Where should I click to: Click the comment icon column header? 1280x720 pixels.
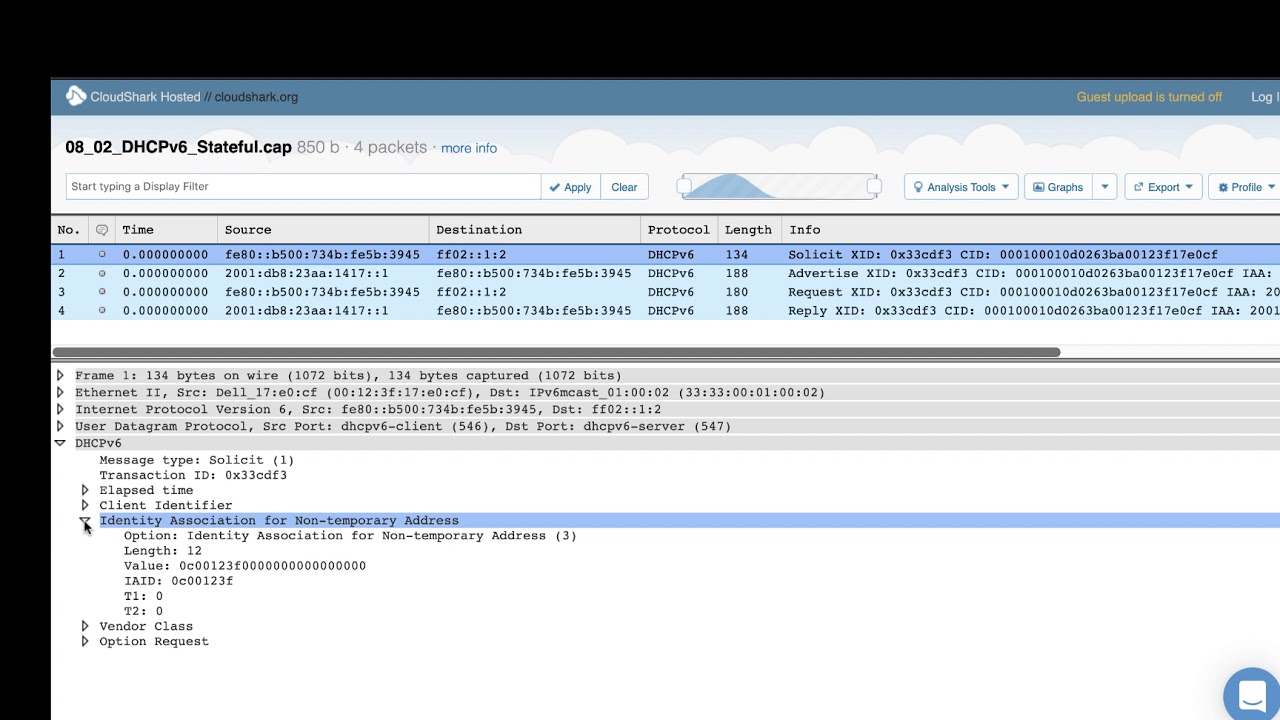point(101,230)
